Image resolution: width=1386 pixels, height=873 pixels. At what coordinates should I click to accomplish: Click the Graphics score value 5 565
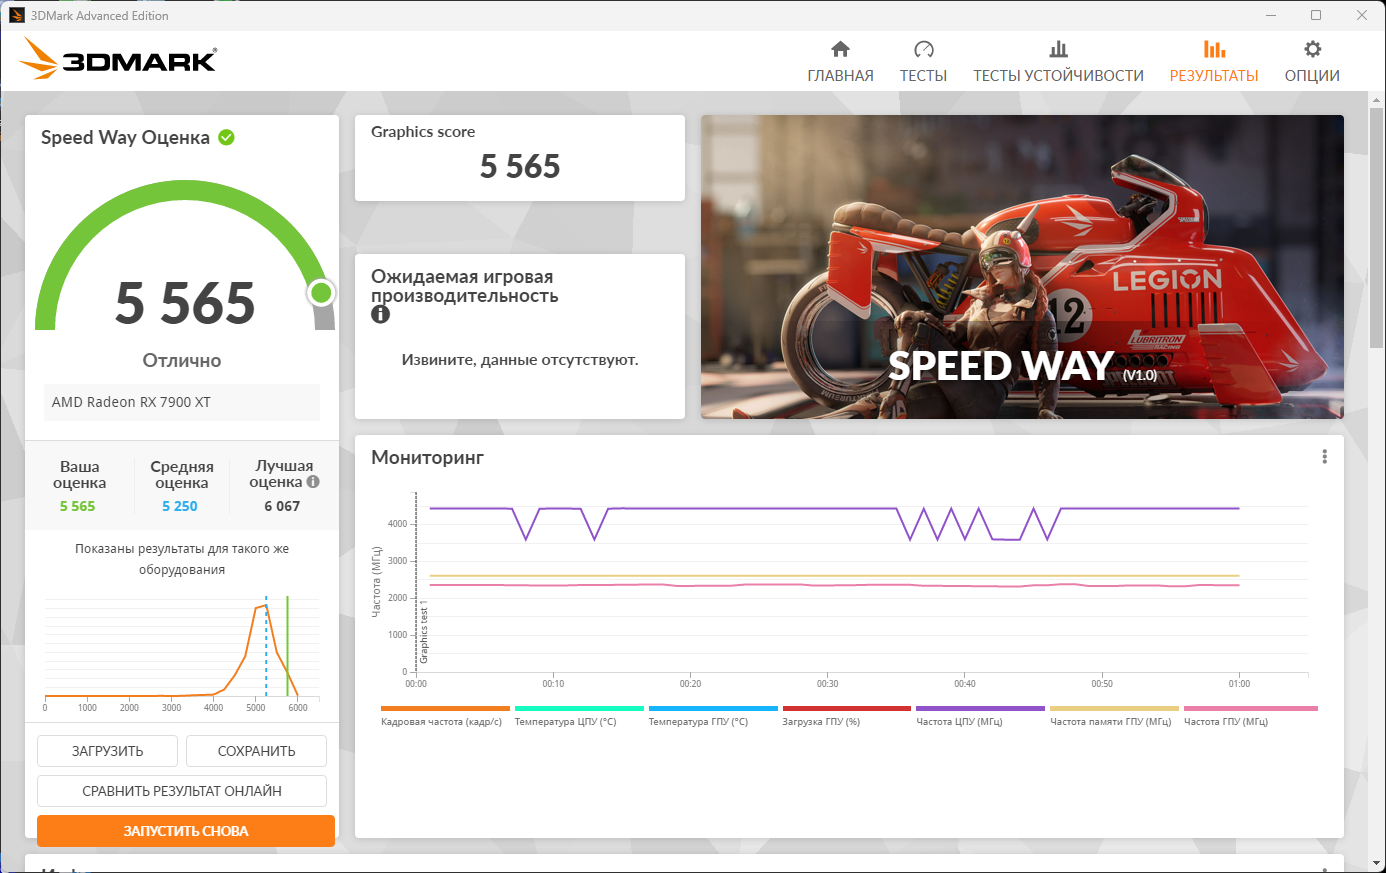pos(520,166)
